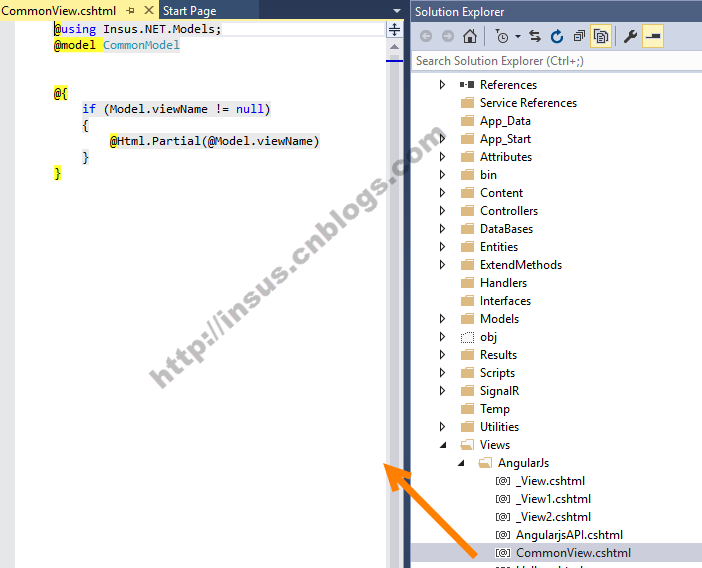Click the Controllers folder label
Viewport: 702px width, 568px height.
(x=509, y=210)
